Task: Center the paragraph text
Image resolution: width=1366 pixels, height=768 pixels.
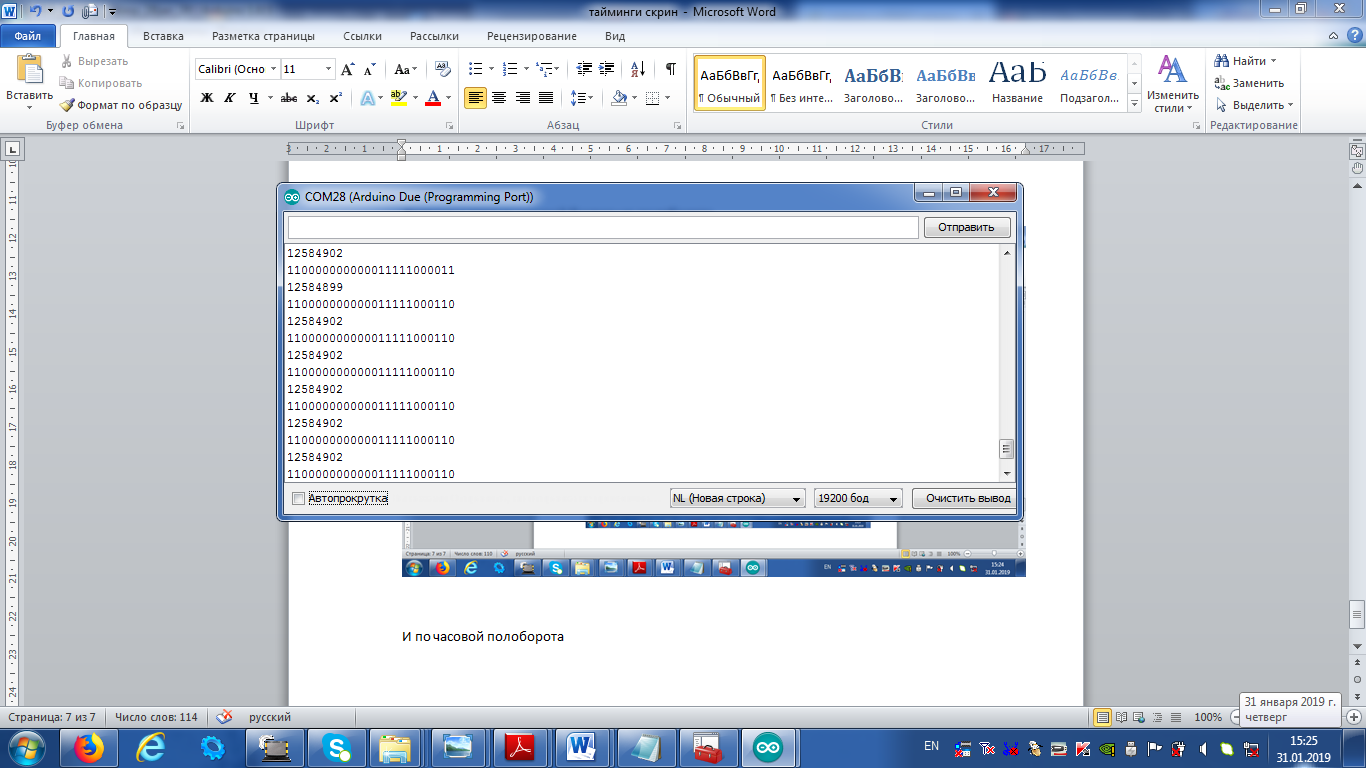Action: point(498,98)
